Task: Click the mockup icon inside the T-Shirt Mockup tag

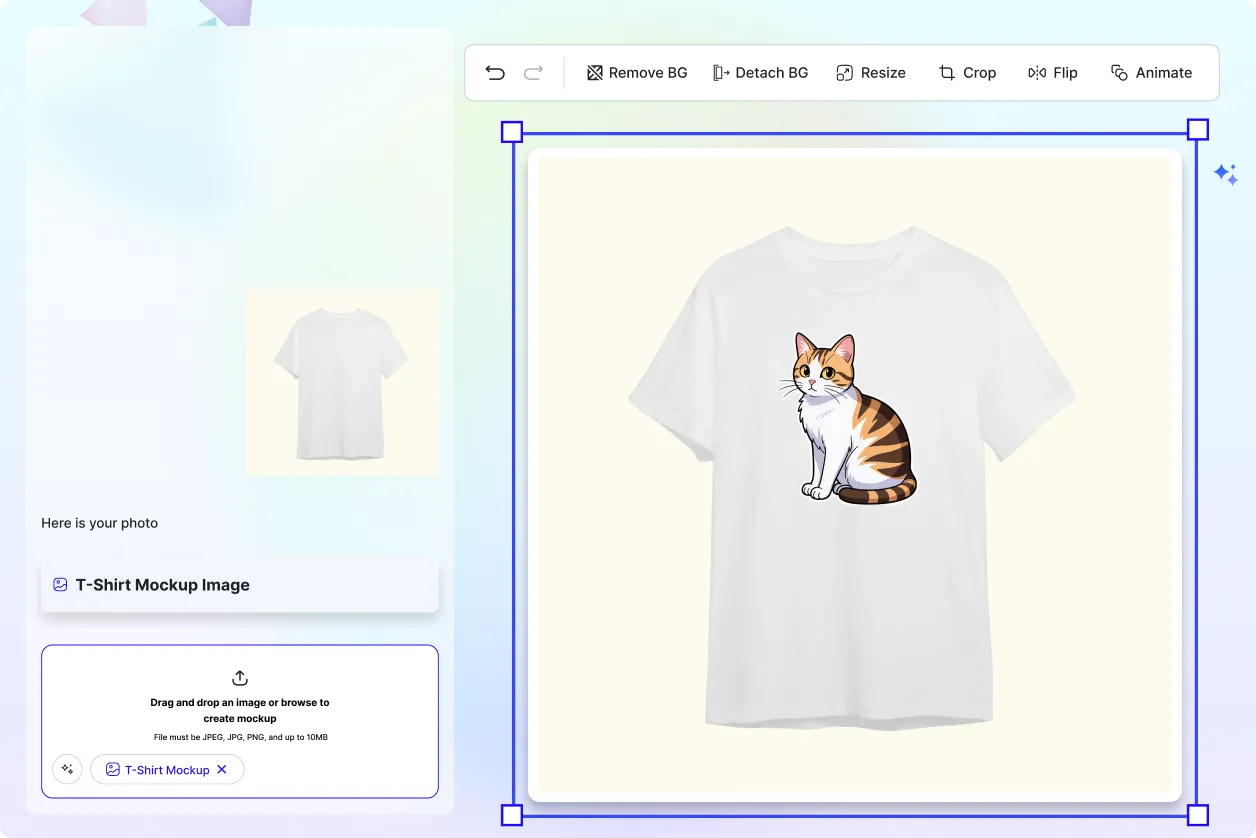Action: pos(113,769)
